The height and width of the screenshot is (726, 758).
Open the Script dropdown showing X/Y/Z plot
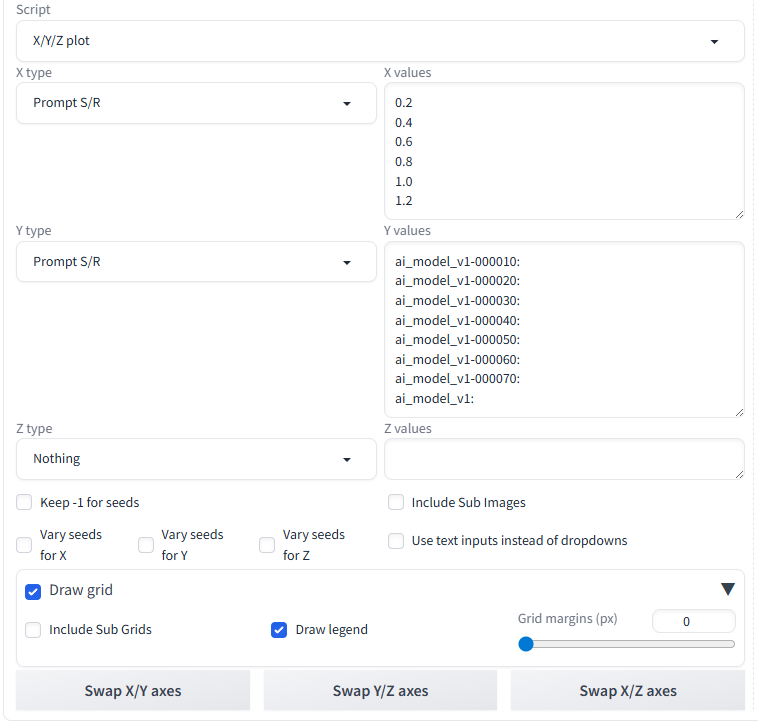pos(380,42)
